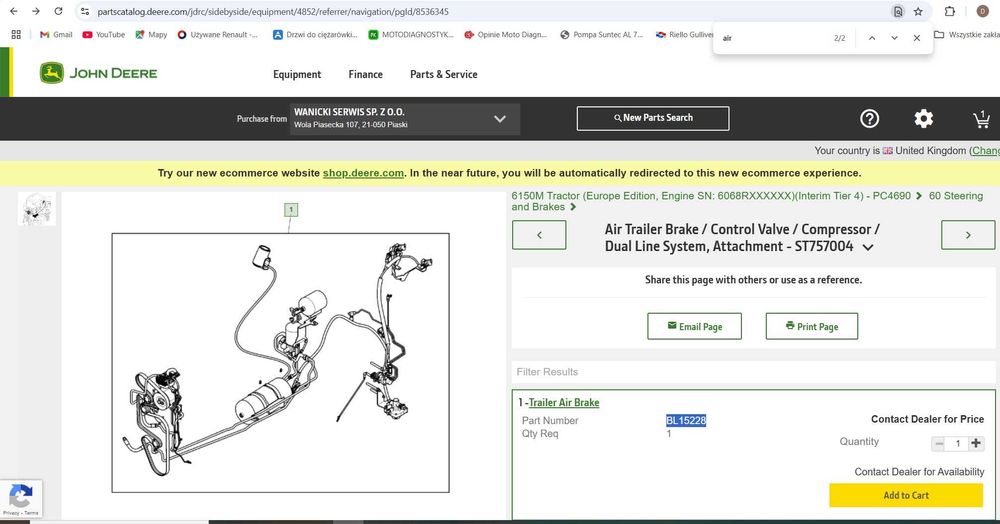Click the Change country link
This screenshot has height=524, width=1000.
tap(985, 150)
